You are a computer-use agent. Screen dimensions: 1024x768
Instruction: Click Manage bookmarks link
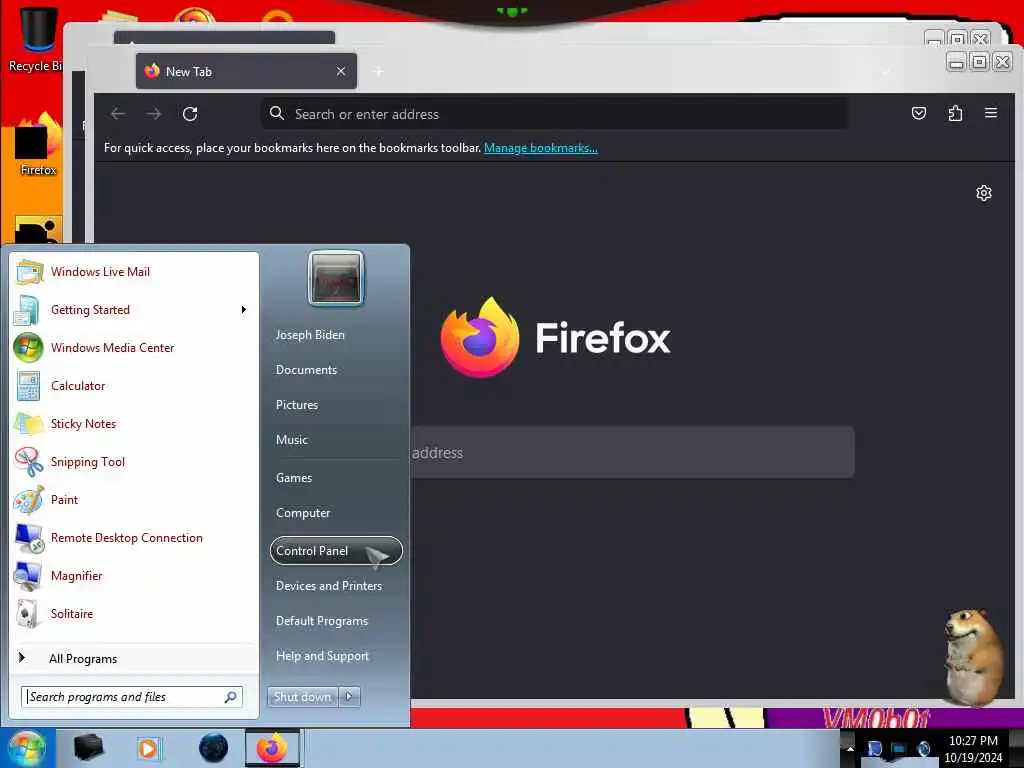pos(541,148)
